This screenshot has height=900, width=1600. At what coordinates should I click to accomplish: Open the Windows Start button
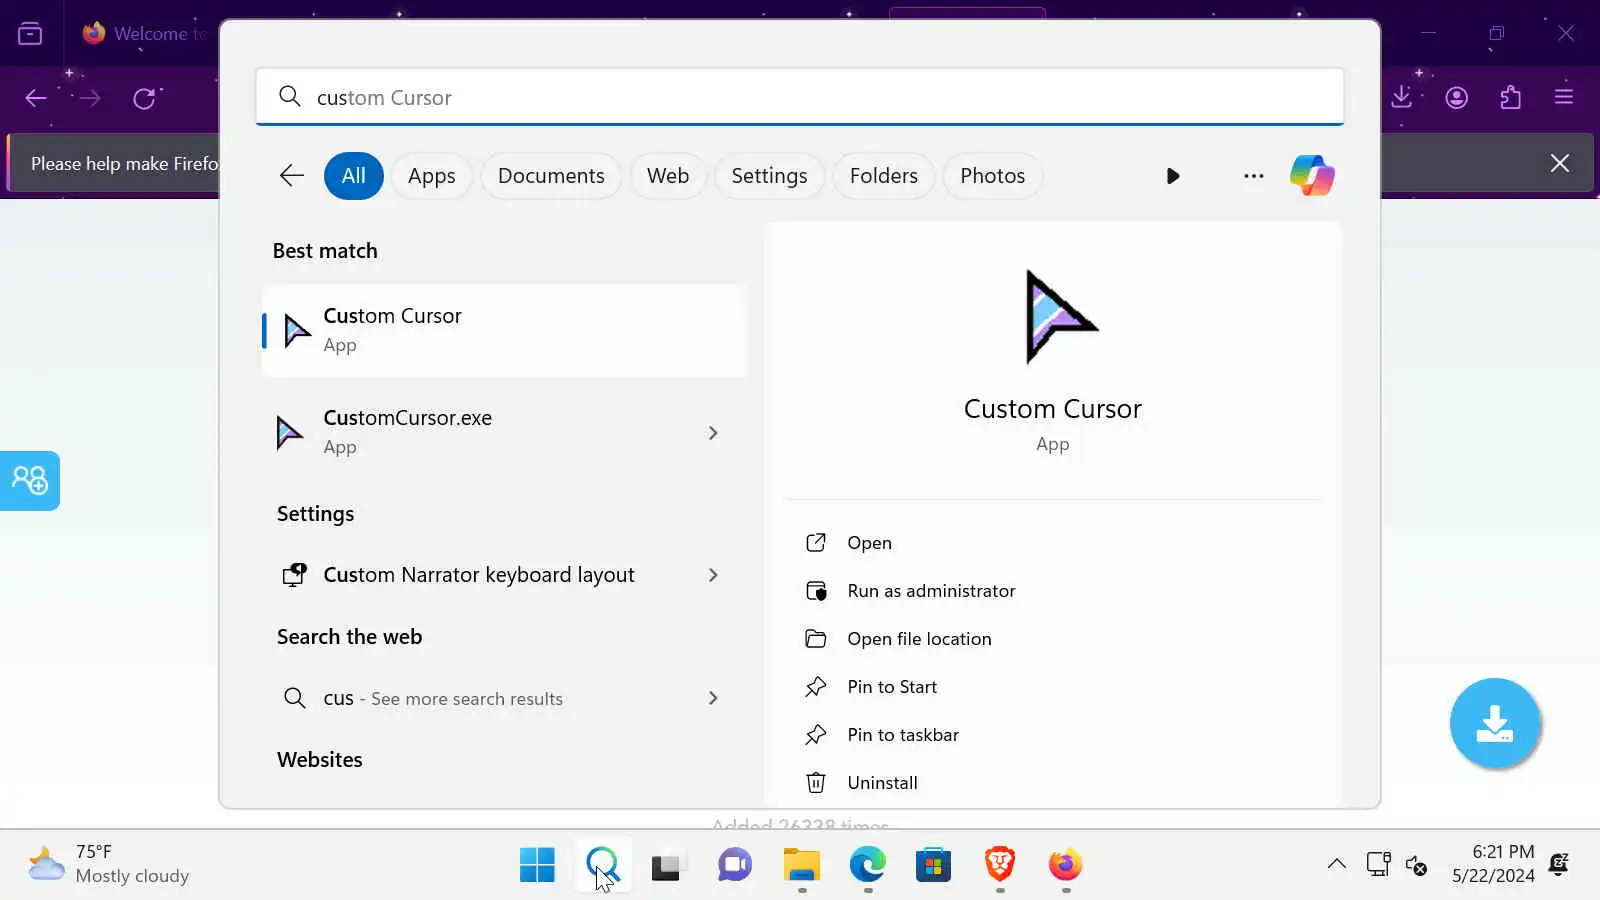point(537,864)
